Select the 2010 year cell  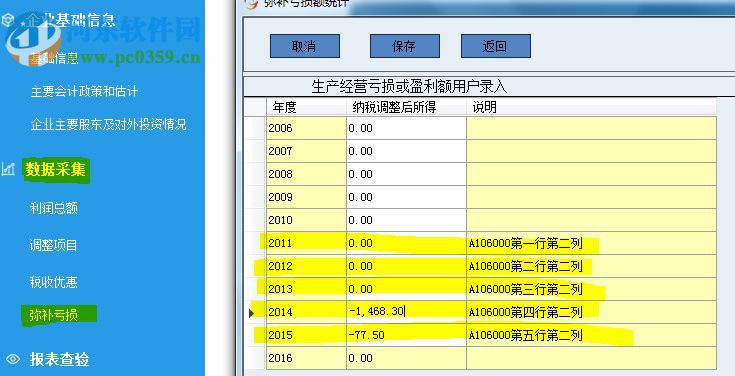click(x=307, y=220)
